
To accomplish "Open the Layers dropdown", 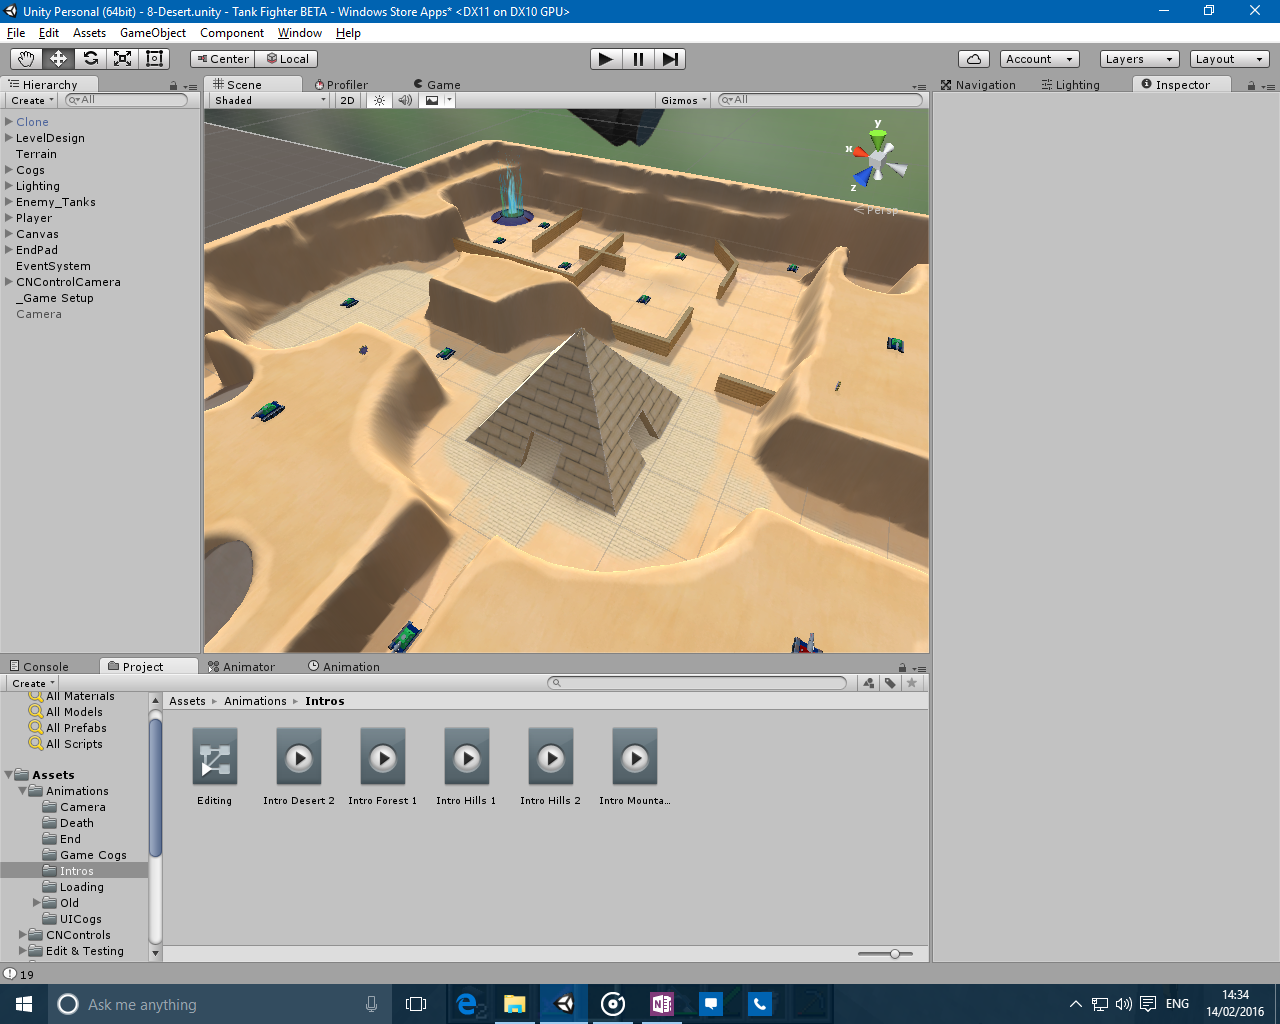I will coord(1138,59).
